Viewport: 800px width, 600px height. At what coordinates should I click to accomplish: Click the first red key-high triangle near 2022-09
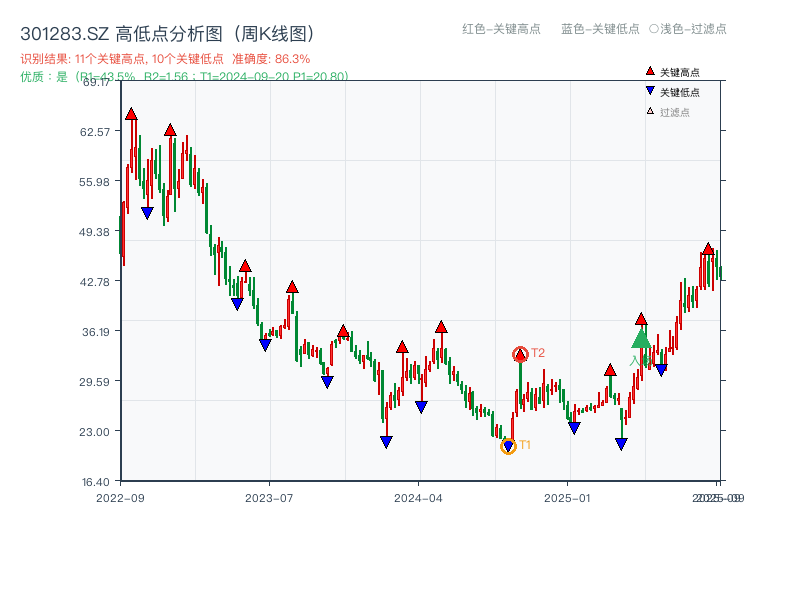point(130,113)
